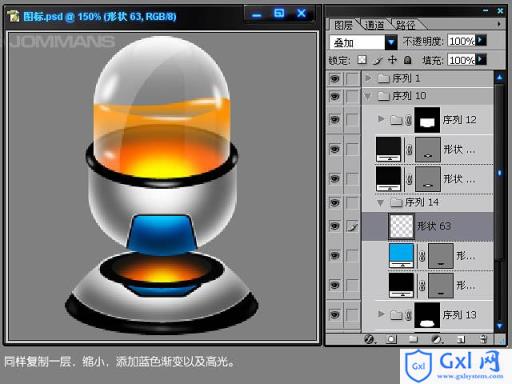Click the new adjustment layer icon

[436, 339]
